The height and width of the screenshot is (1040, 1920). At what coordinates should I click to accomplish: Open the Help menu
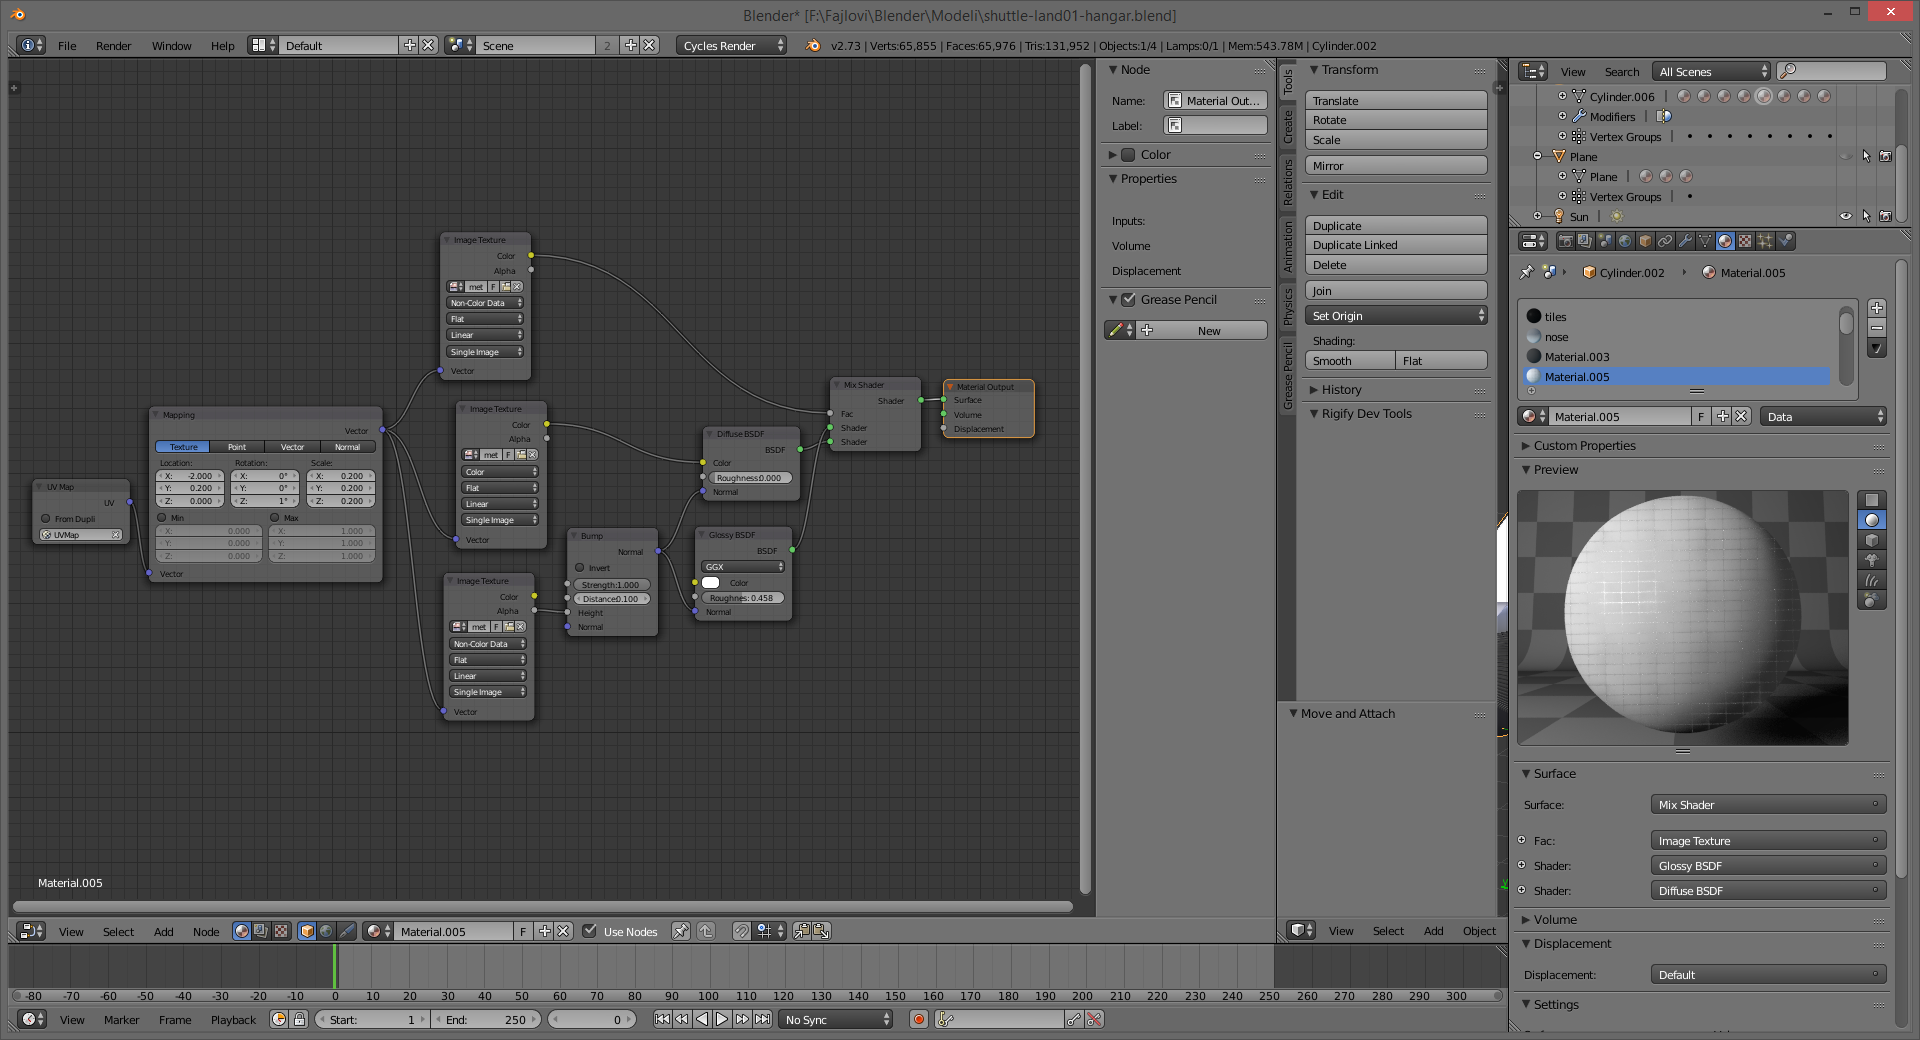point(222,45)
